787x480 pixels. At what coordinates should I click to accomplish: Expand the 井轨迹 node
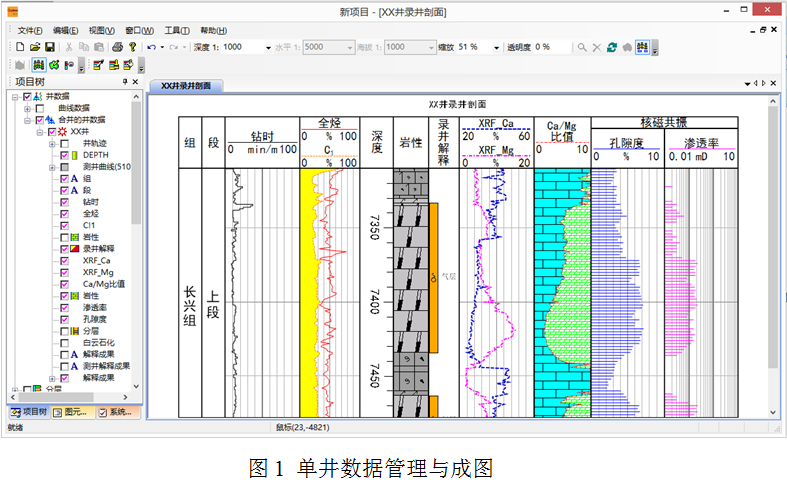(52, 144)
